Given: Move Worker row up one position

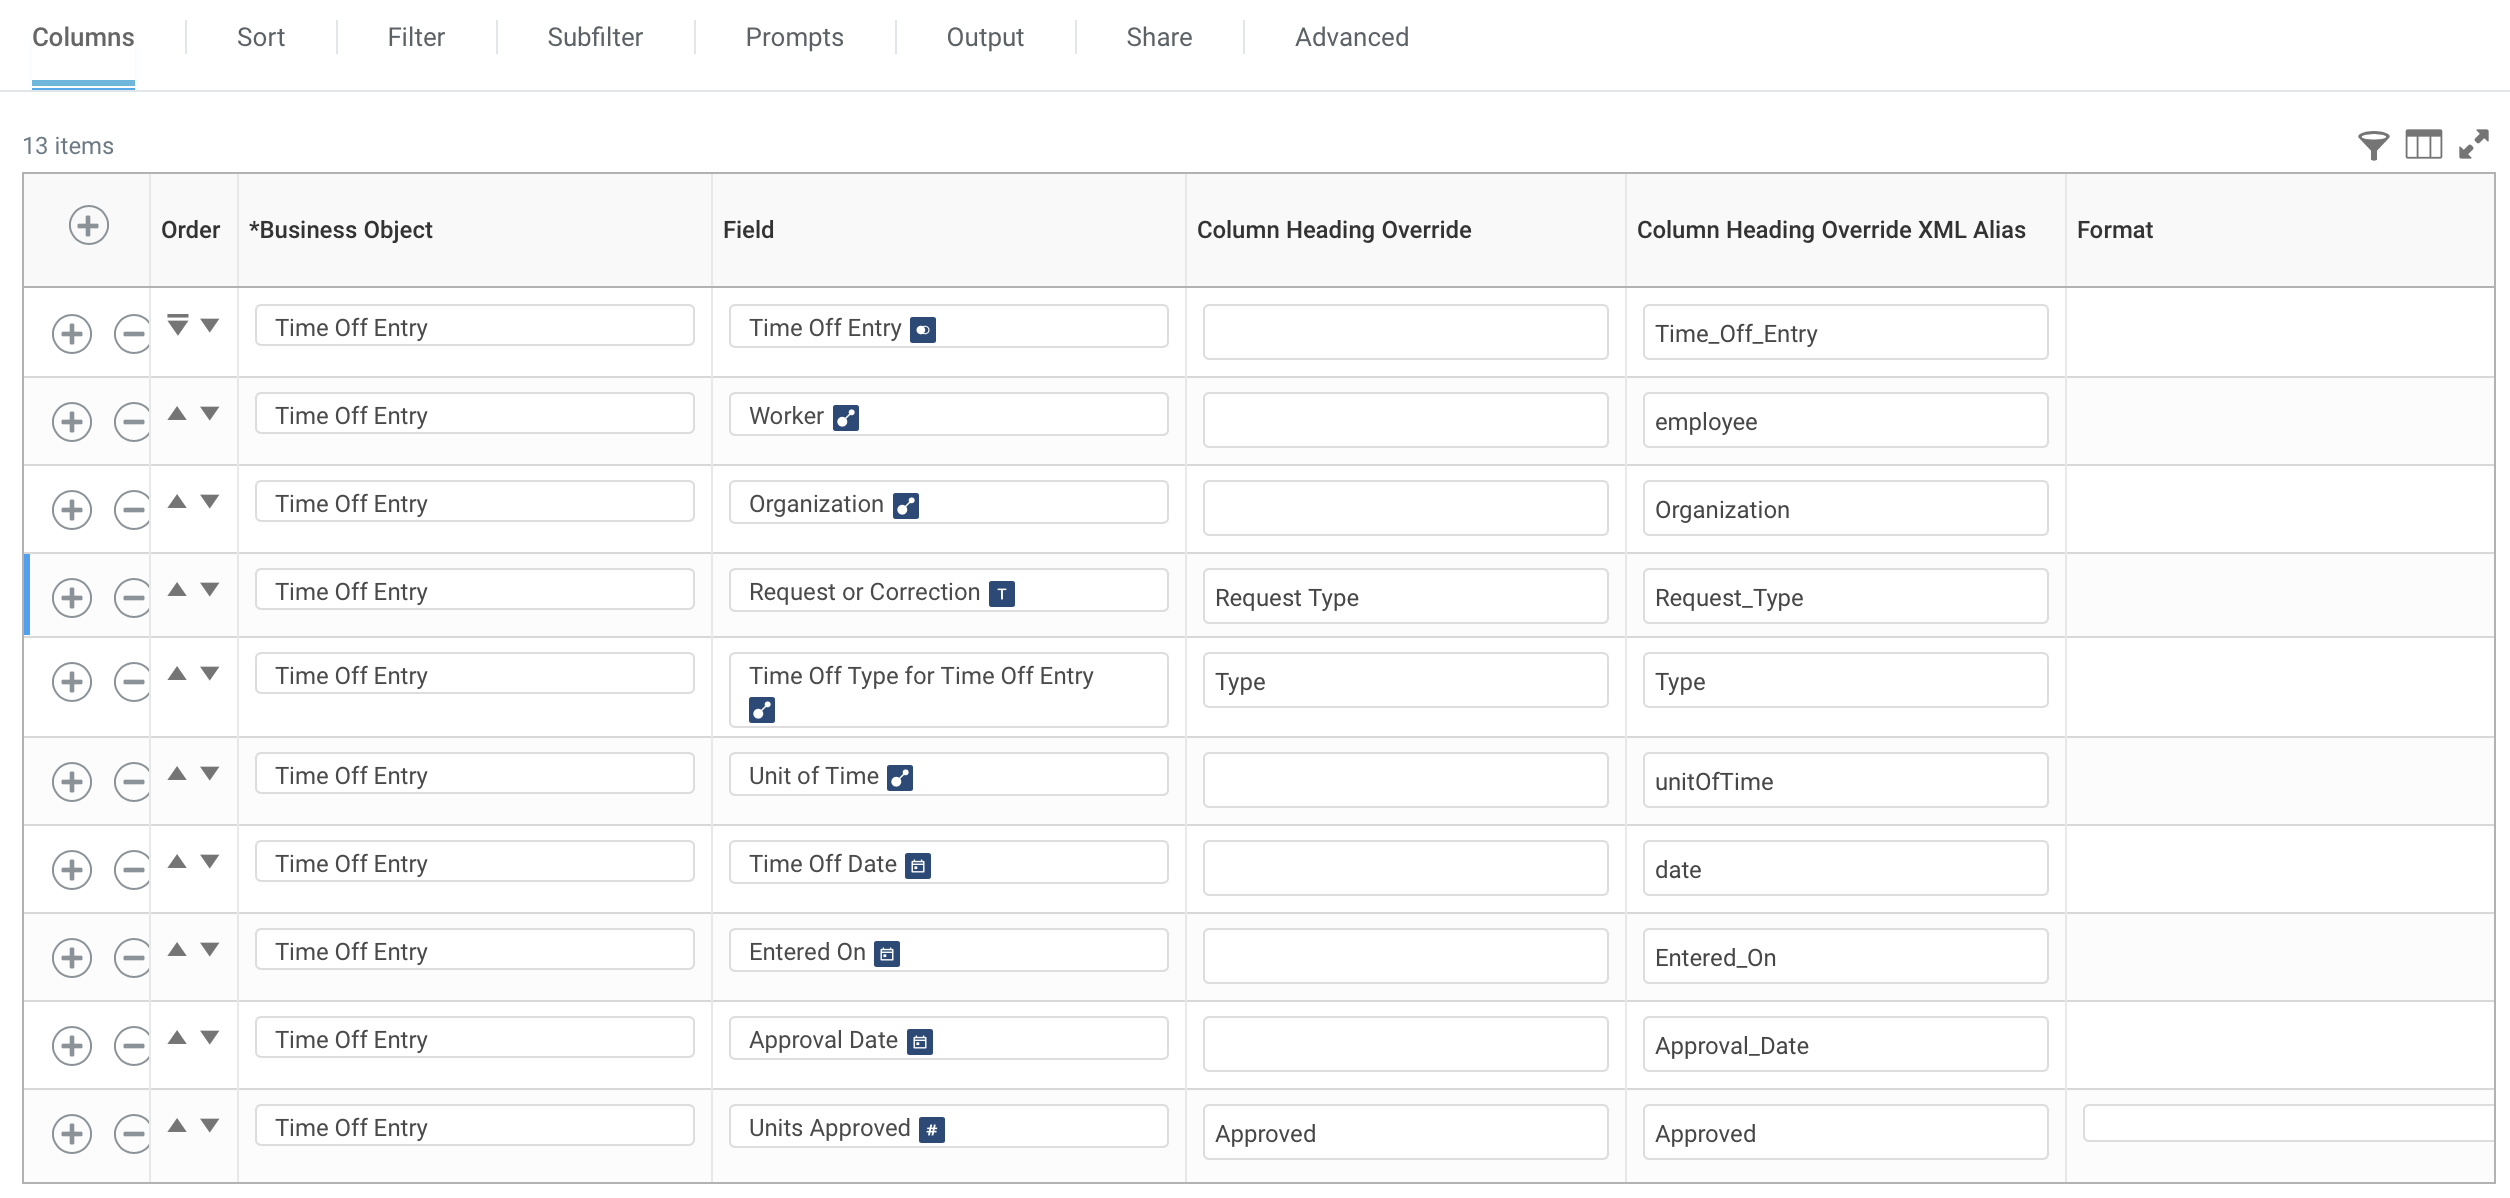Looking at the screenshot, I should 177,414.
